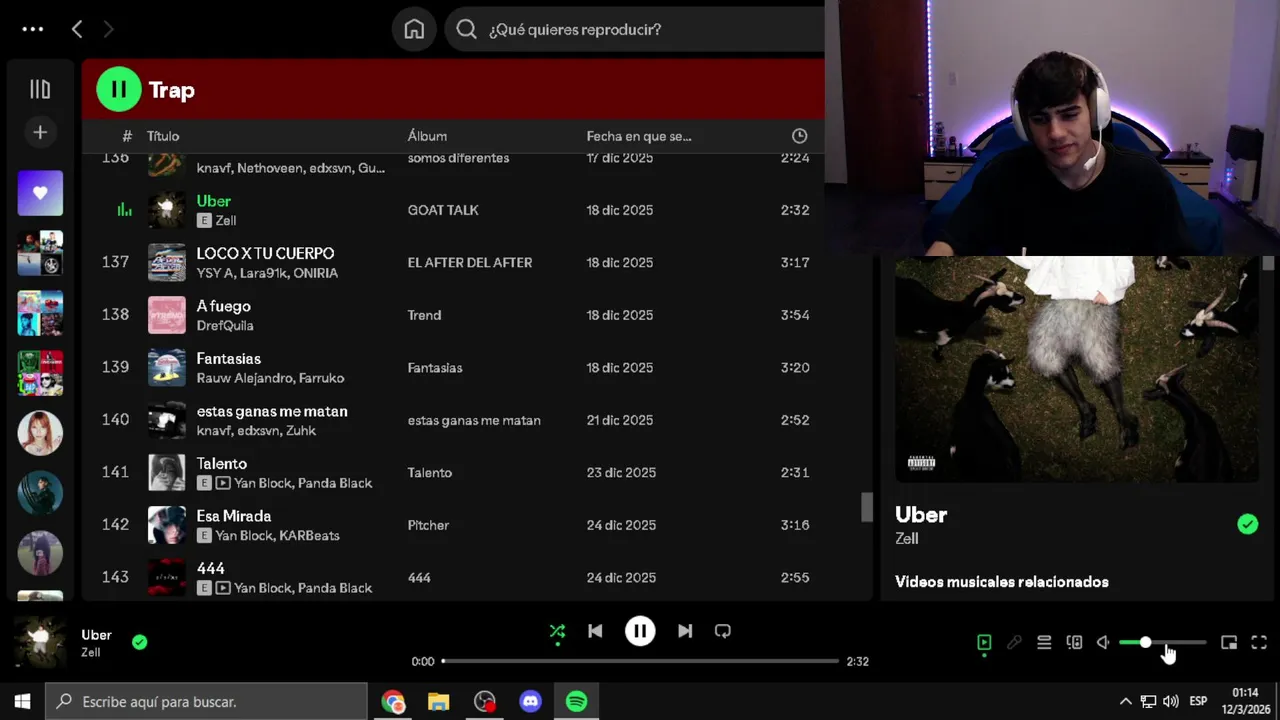The height and width of the screenshot is (720, 1280).
Task: Click the album art of Fantasías
Action: pos(167,367)
